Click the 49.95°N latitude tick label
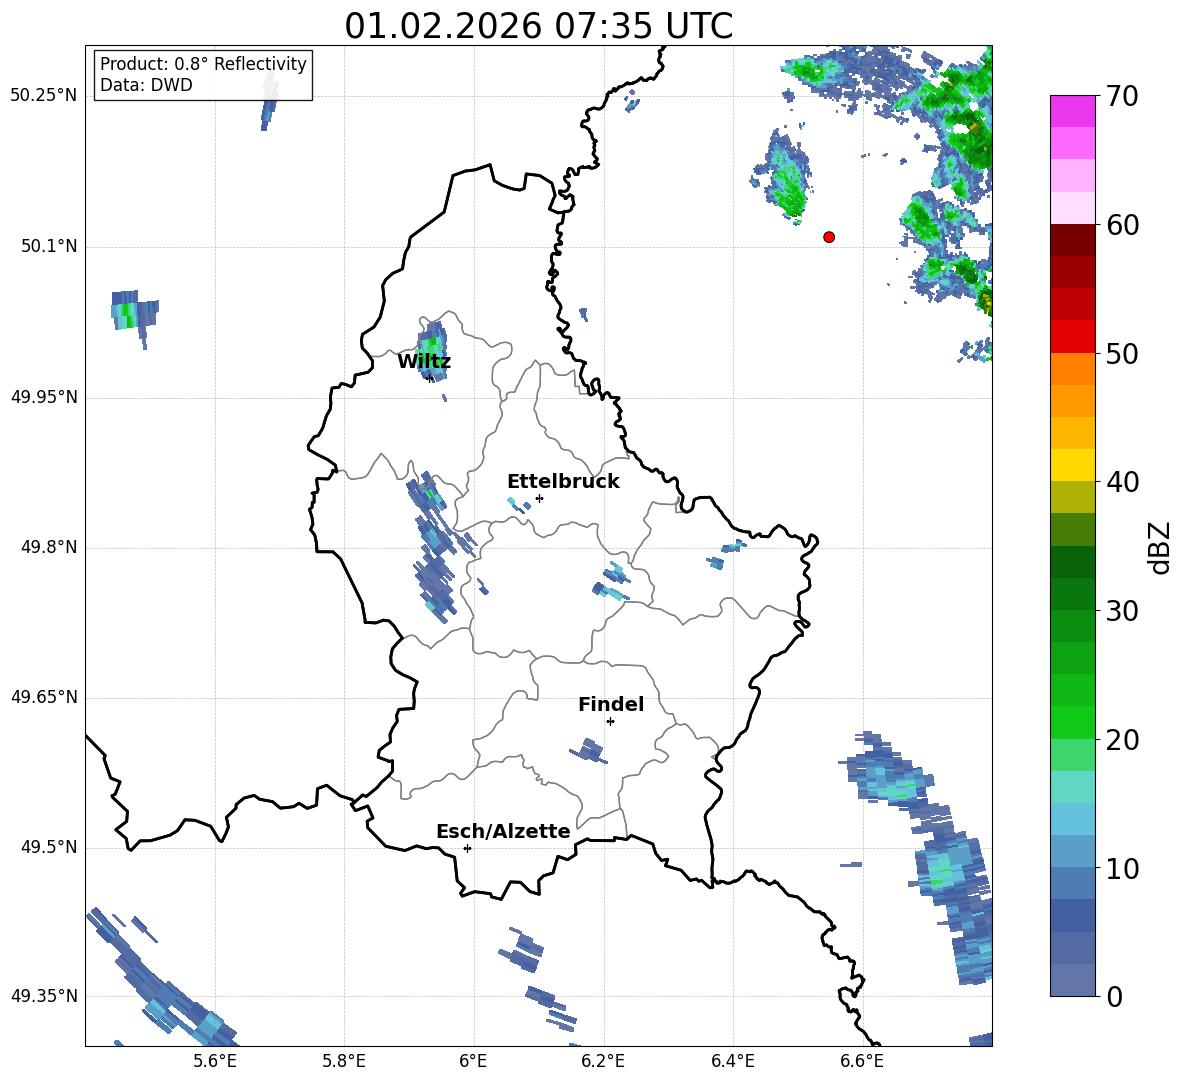The height and width of the screenshot is (1081, 1184). (44, 397)
